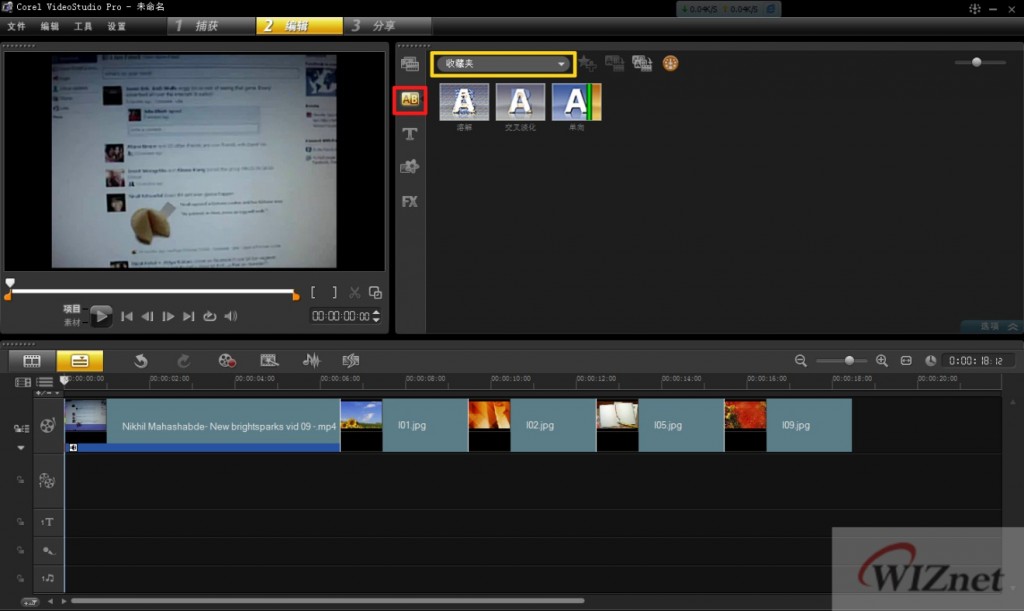
Task: Open the FX filter library
Action: pos(409,201)
